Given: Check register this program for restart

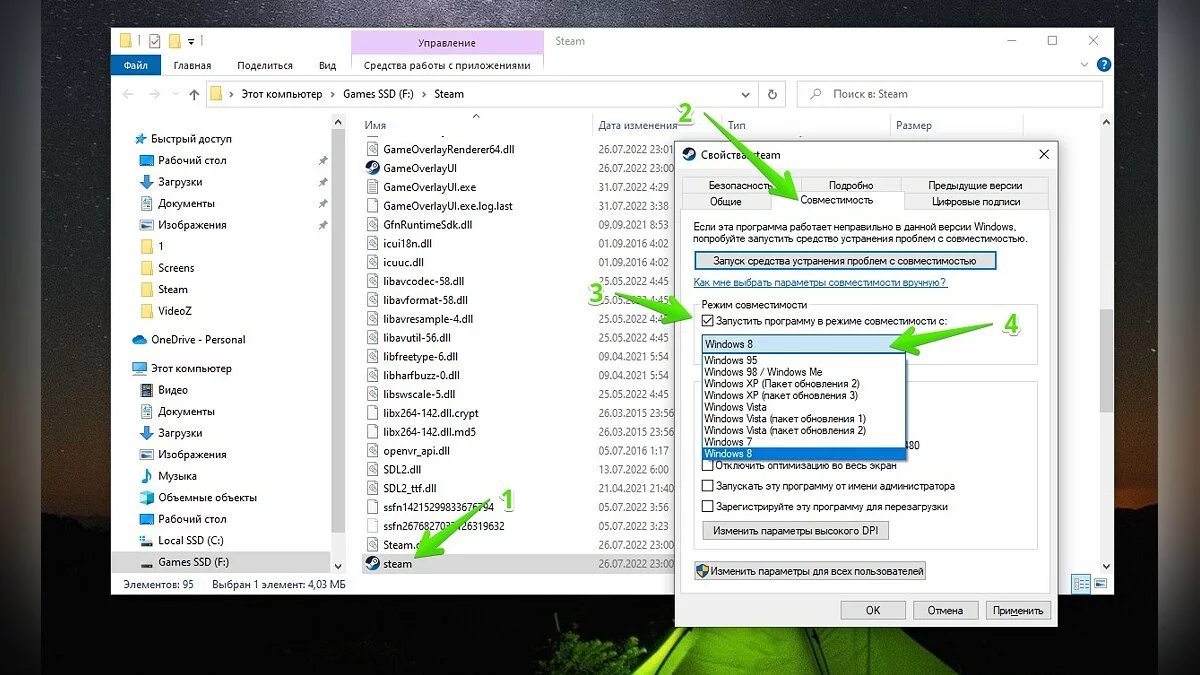Looking at the screenshot, I should point(708,507).
